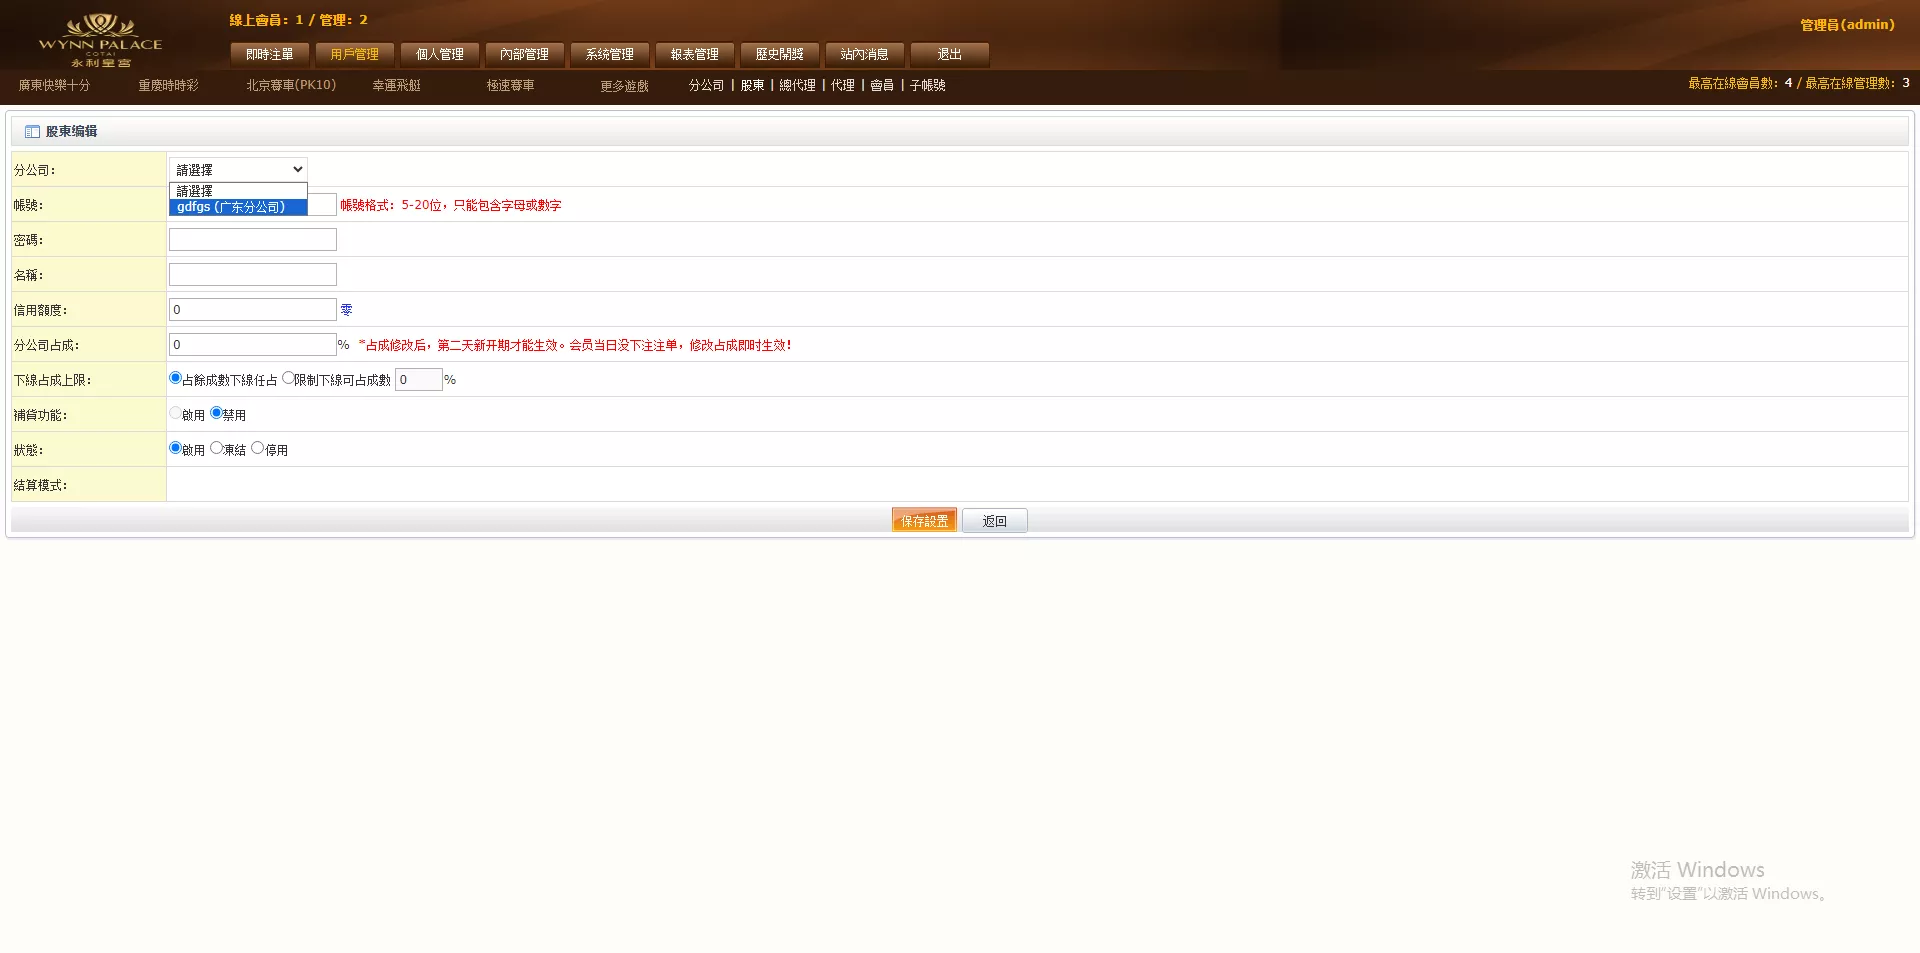Open the 子帳號 link

point(927,86)
